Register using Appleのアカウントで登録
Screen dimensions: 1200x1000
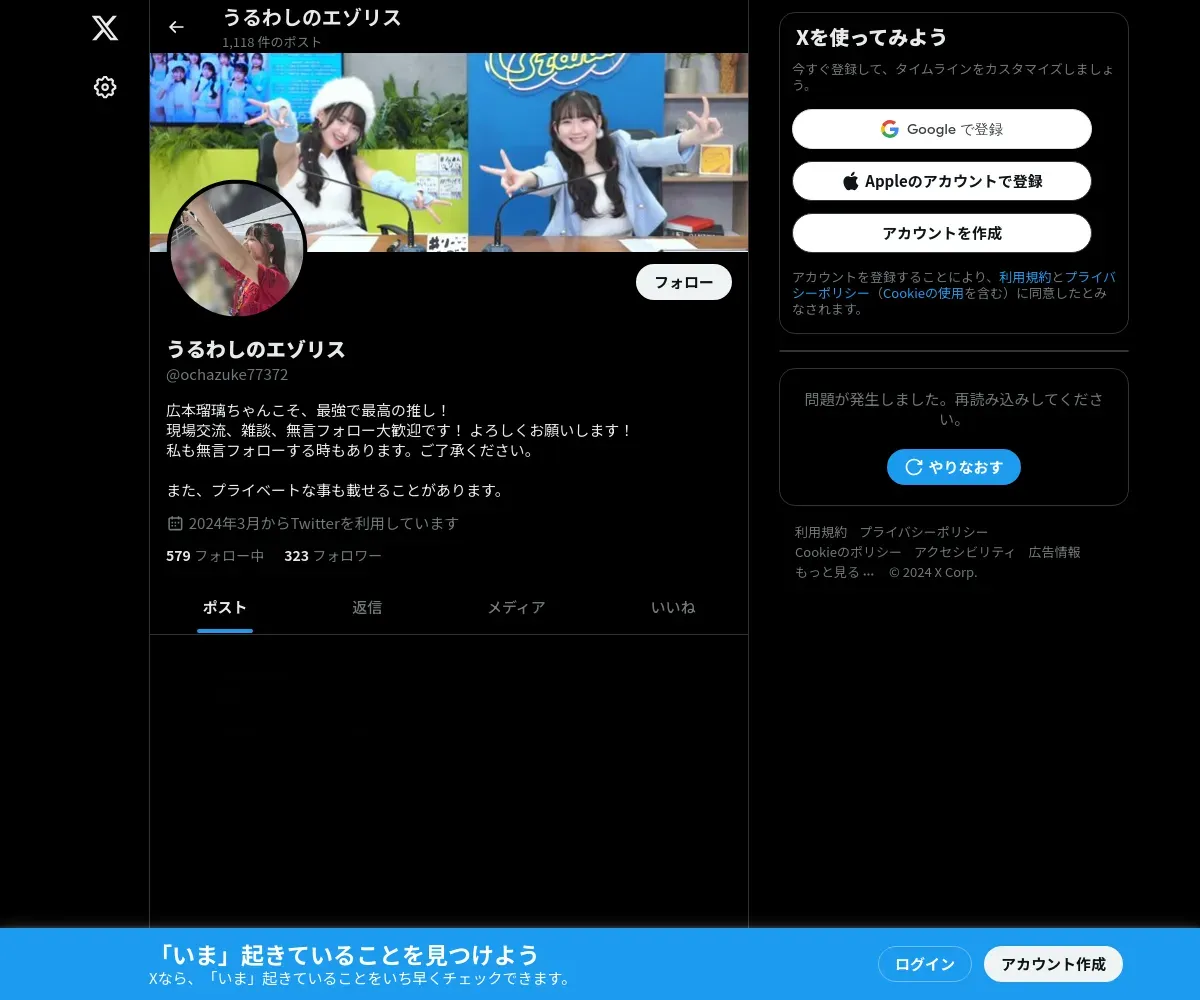[x=942, y=181]
